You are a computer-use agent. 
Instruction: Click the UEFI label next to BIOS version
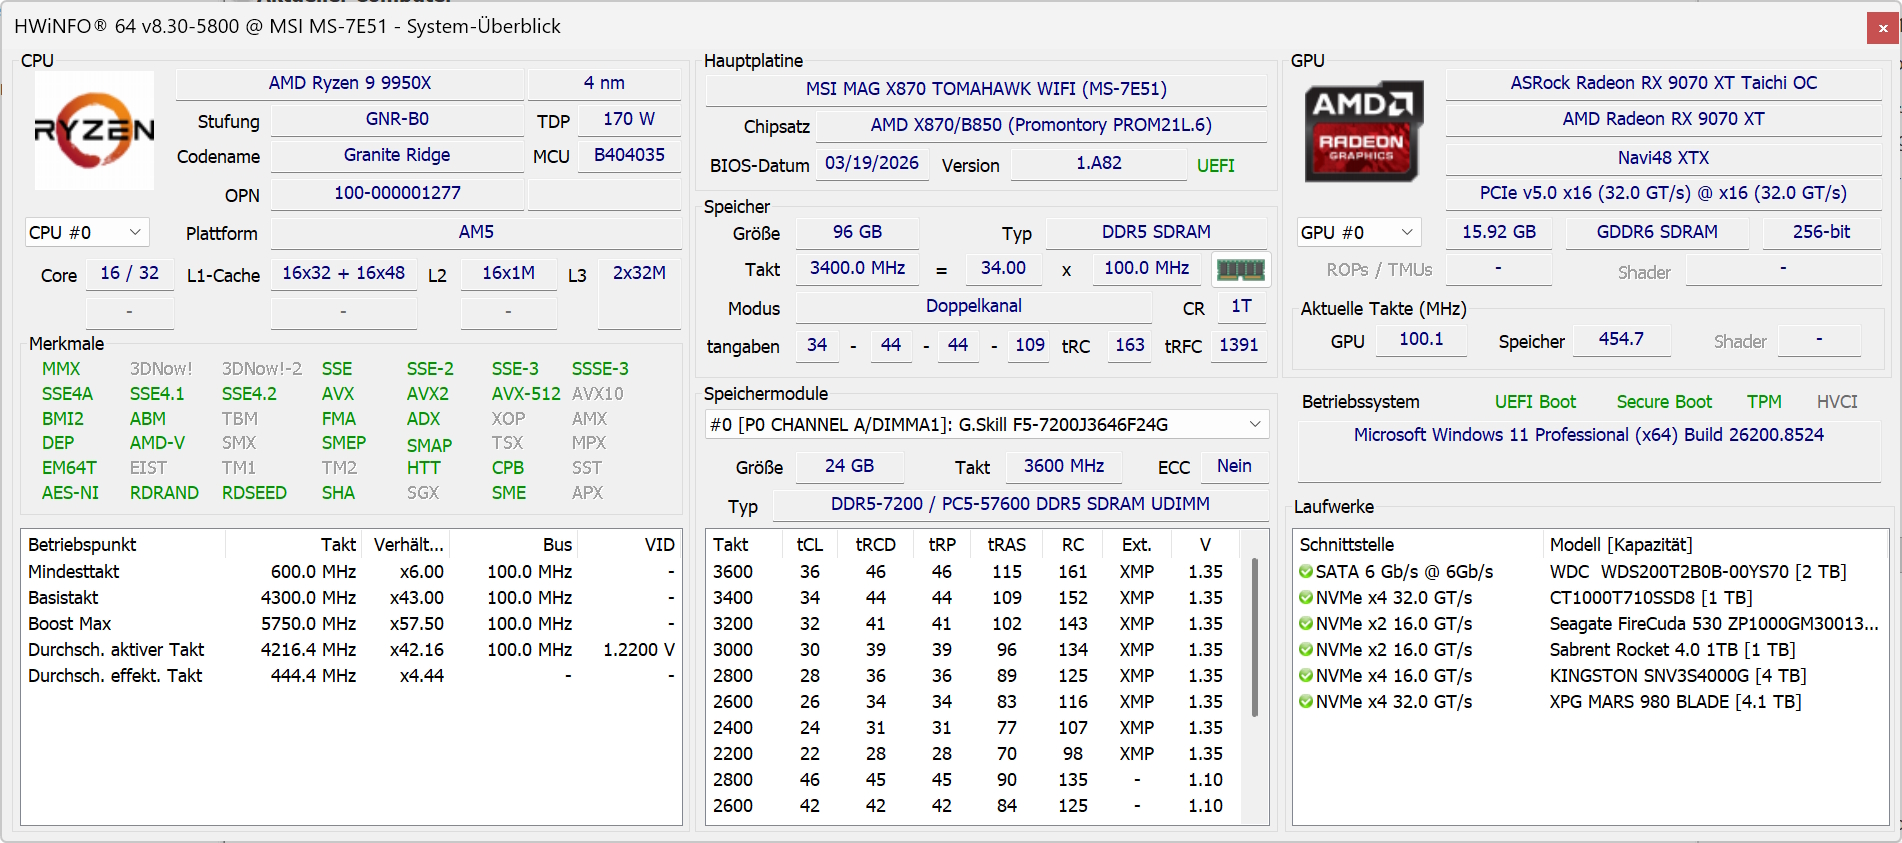point(1216,166)
